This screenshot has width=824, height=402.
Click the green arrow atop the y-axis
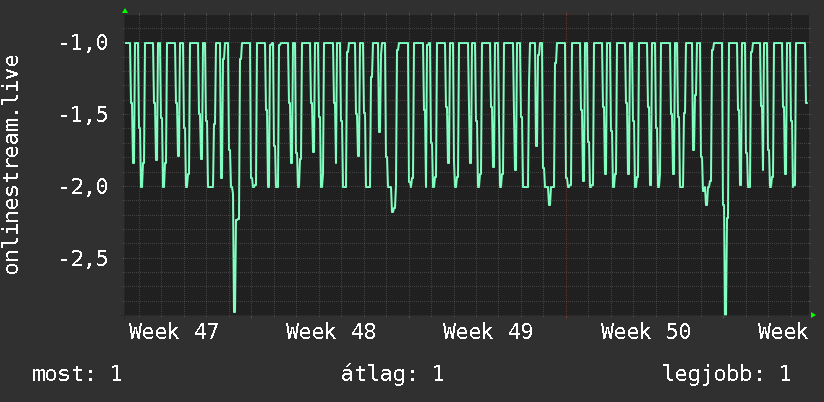tap(125, 11)
